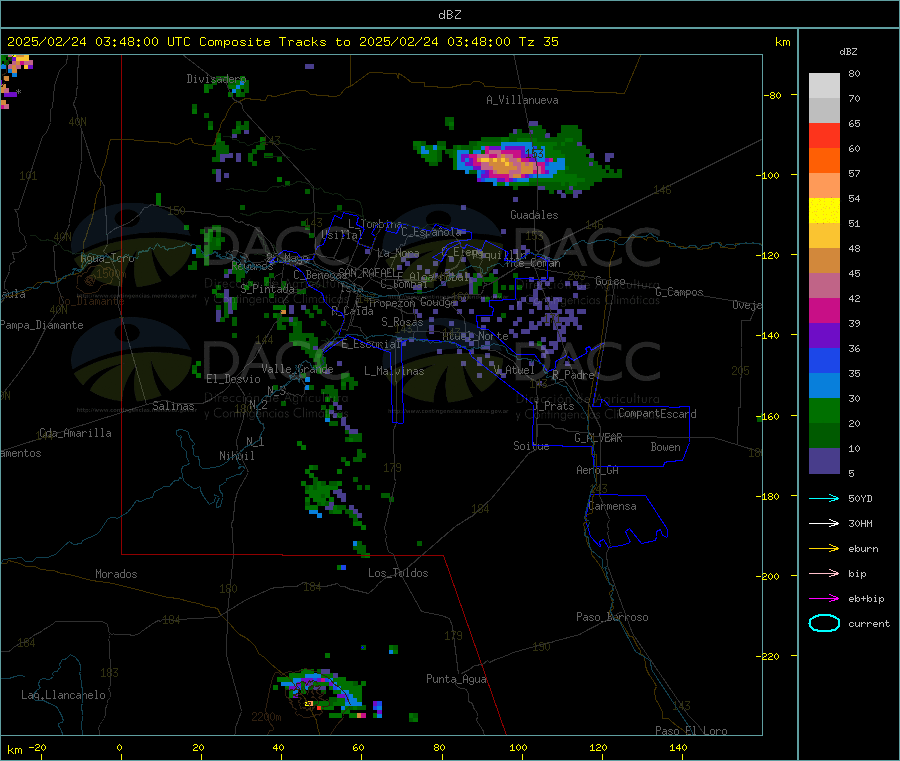Click the white 30HM arrow icon
The width and height of the screenshot is (900, 761).
coord(824,523)
